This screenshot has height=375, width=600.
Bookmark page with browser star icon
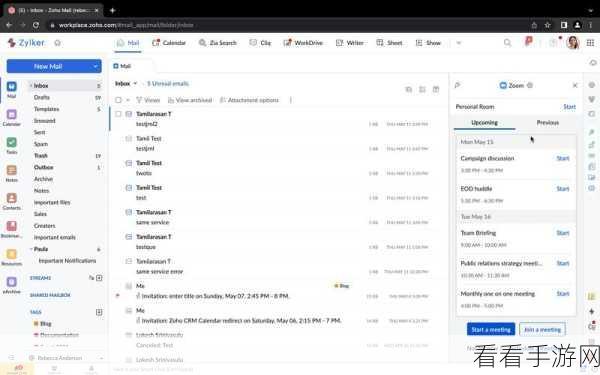click(548, 25)
